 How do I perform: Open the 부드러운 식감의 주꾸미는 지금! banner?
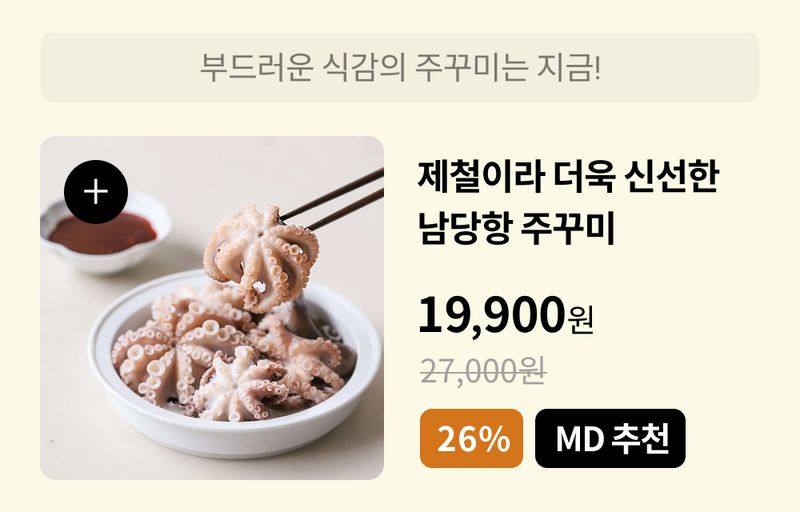[x=399, y=68]
